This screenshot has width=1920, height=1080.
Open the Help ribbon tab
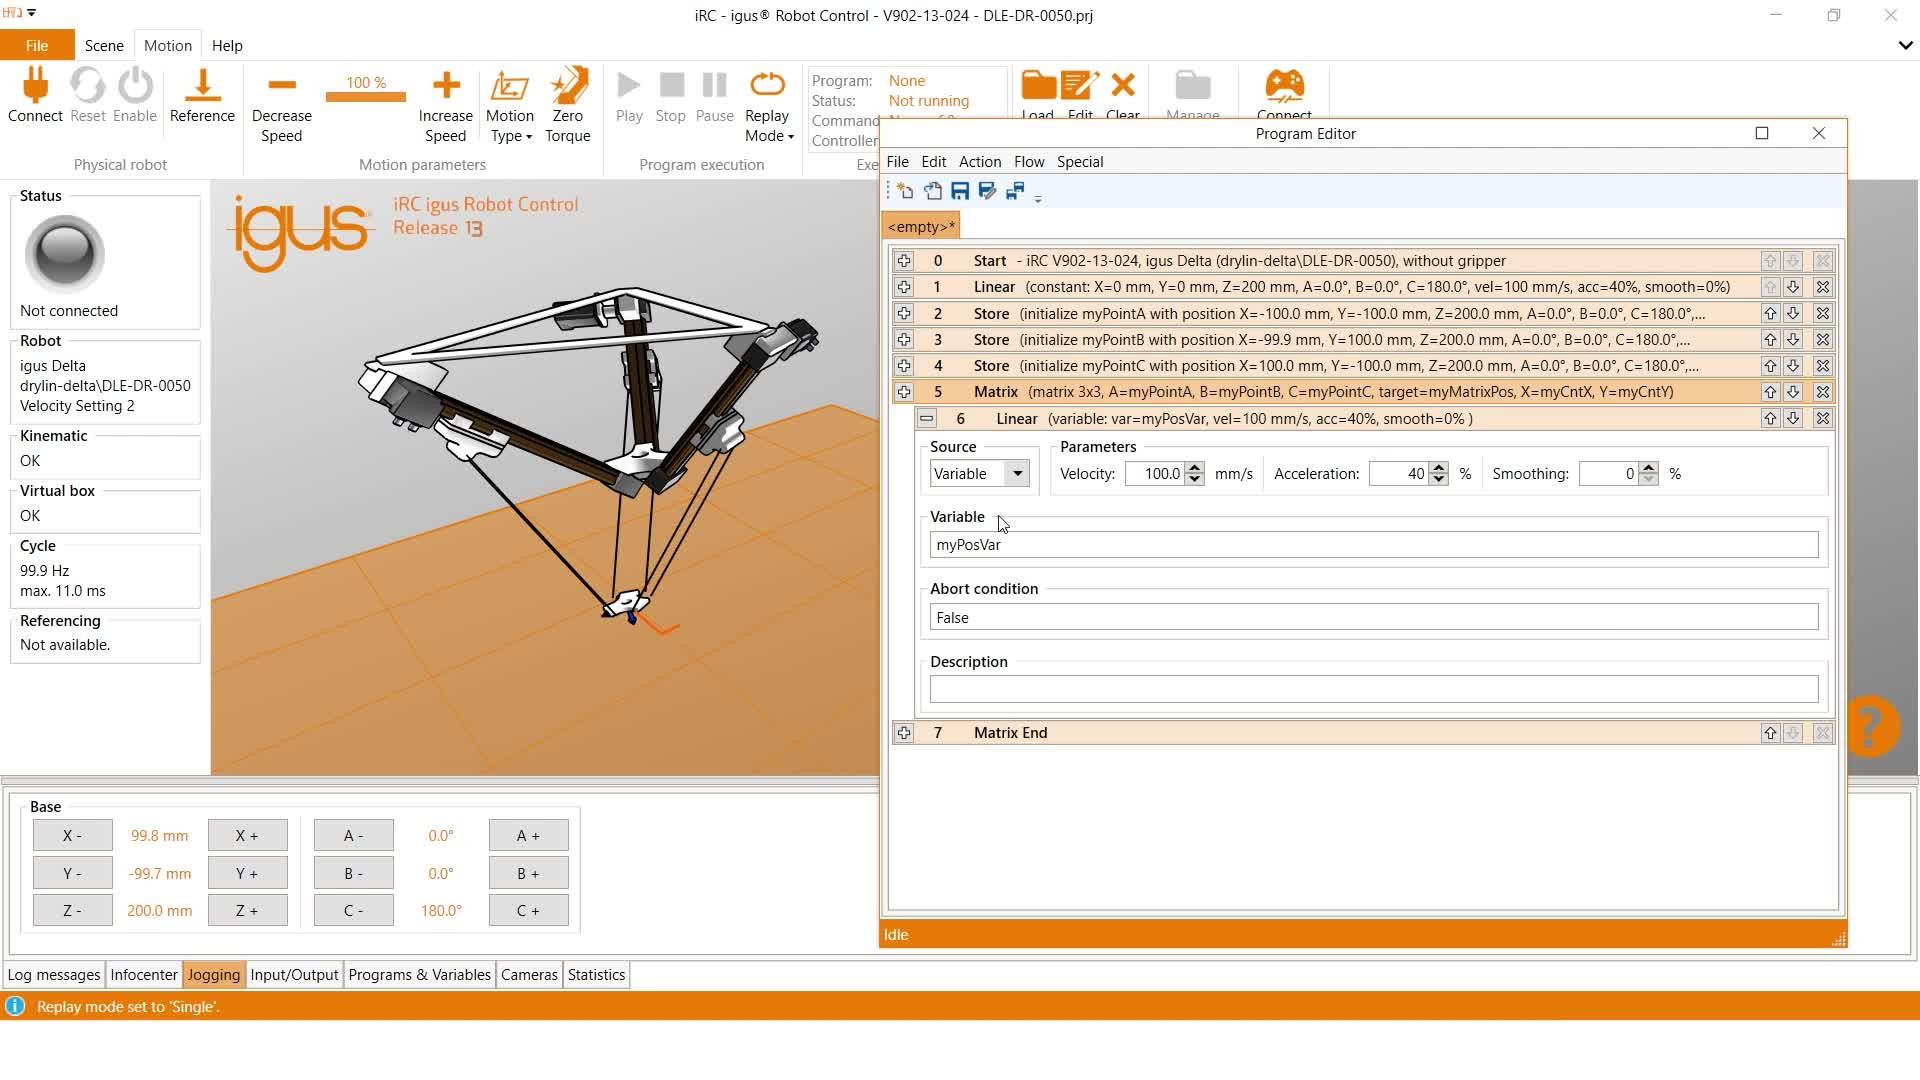point(227,46)
